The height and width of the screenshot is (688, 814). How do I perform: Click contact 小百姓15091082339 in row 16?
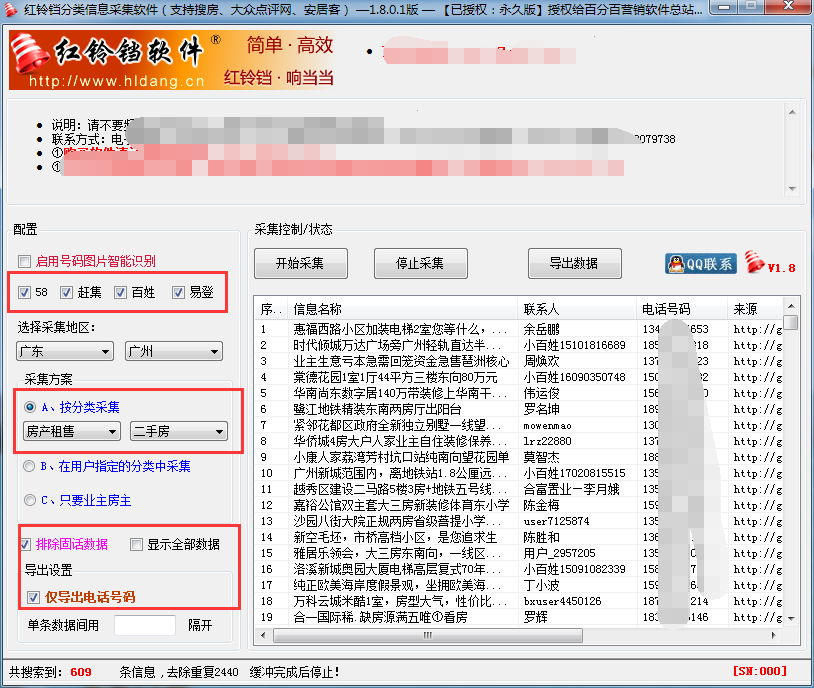click(x=575, y=570)
